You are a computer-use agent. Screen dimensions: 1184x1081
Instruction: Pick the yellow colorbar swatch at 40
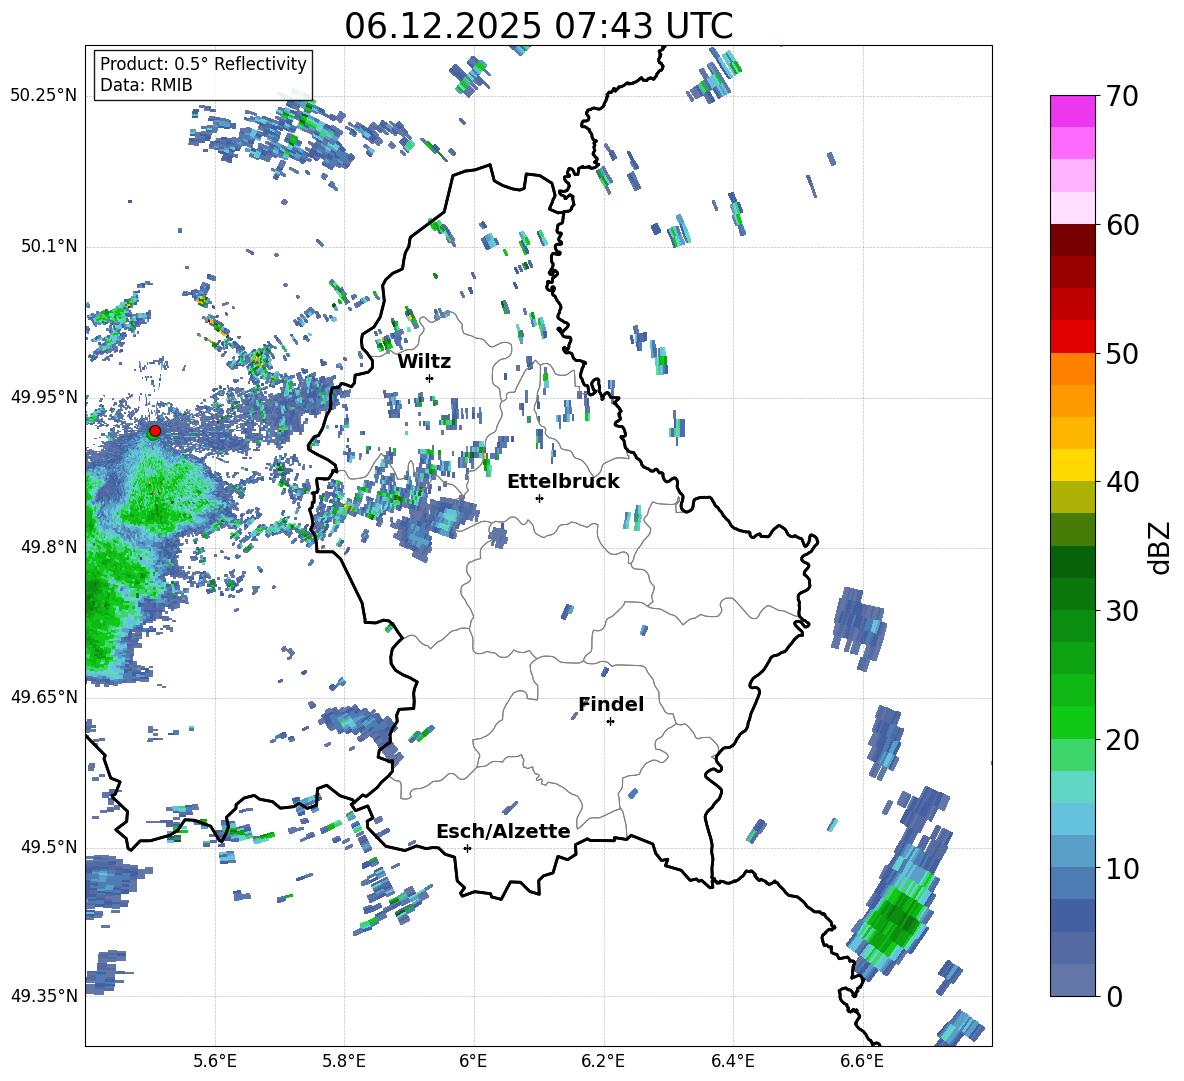click(x=1073, y=465)
